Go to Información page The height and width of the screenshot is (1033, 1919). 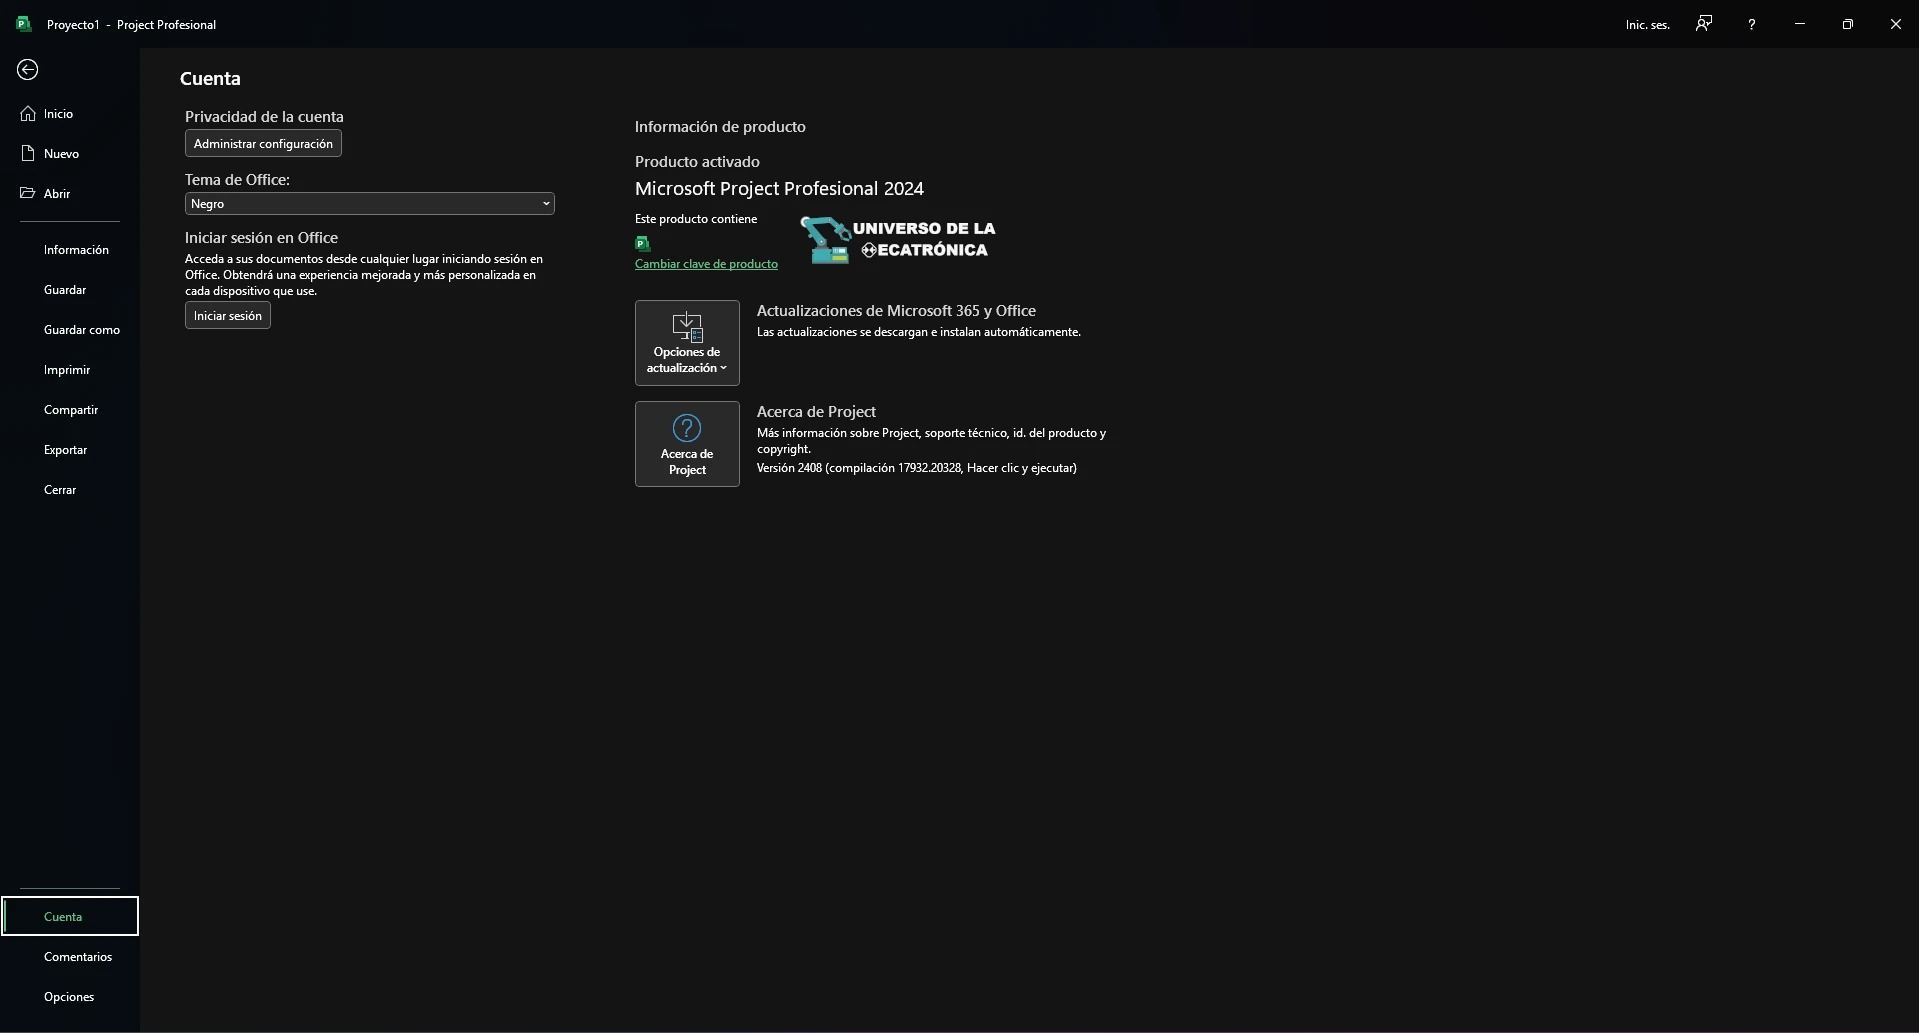[70, 250]
